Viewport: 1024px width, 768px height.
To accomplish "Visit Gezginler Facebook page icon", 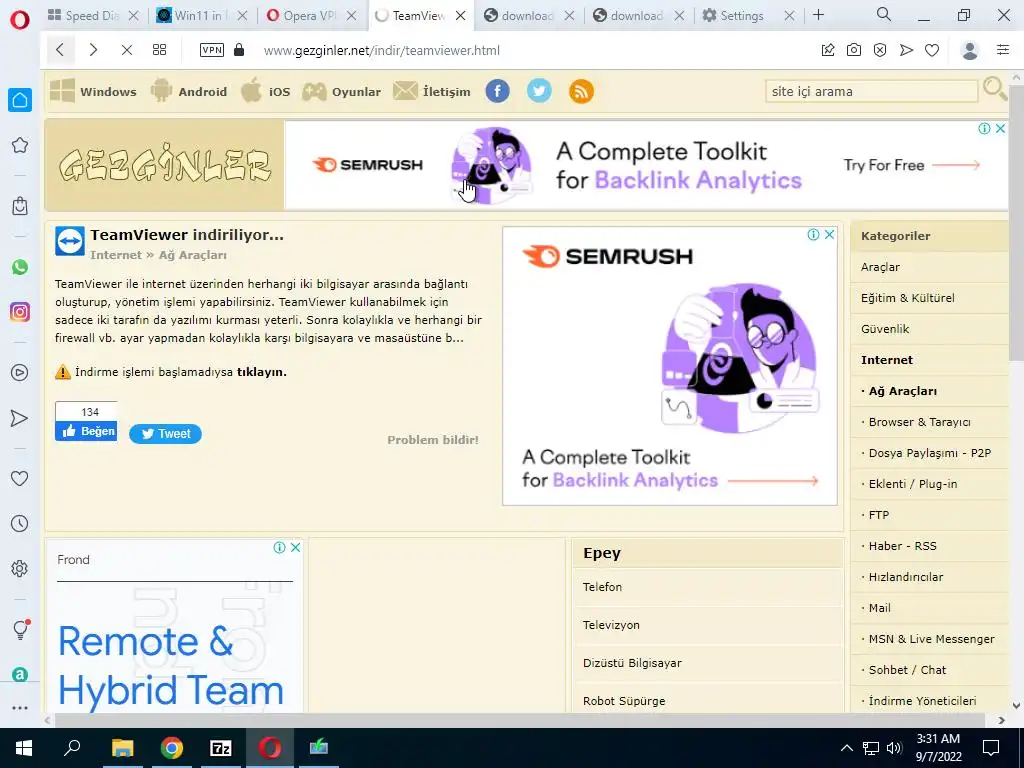I will tap(498, 91).
